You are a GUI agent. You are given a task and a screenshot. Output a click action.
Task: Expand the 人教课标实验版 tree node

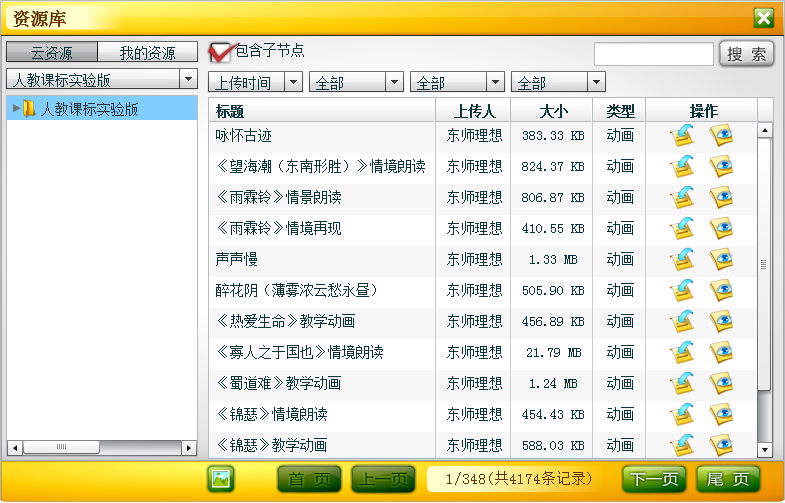pos(16,109)
